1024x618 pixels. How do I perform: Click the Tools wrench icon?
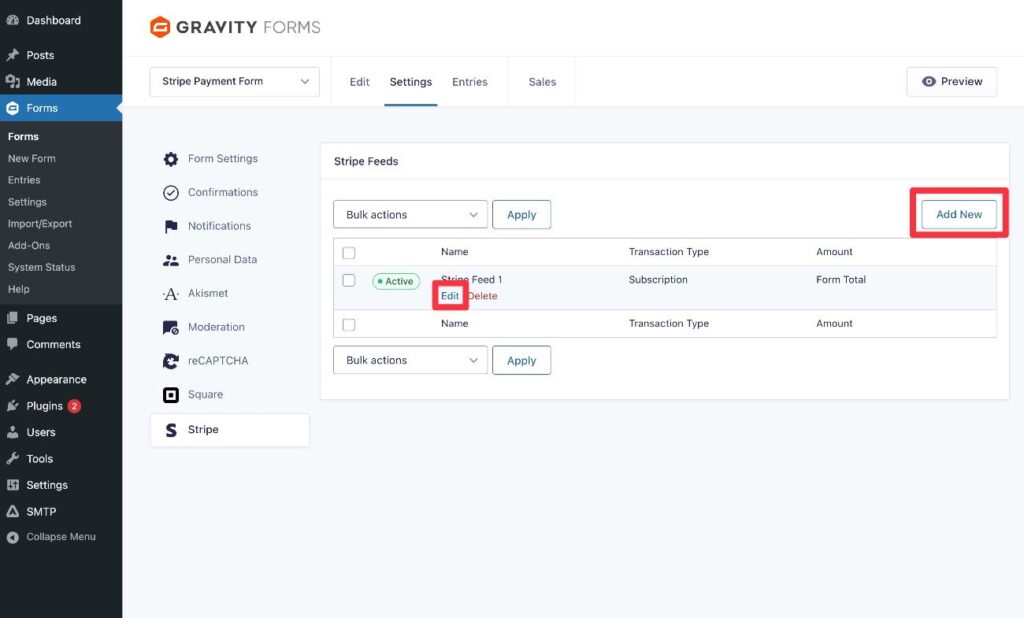(12, 459)
